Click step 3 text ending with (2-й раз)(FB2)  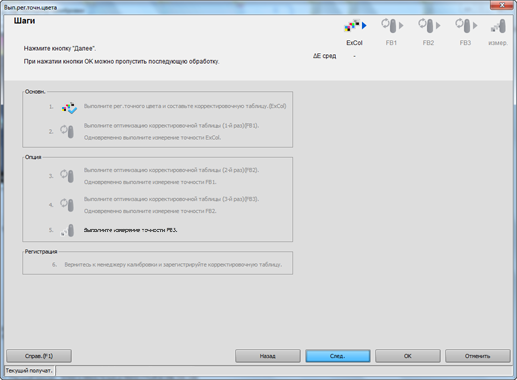point(171,170)
